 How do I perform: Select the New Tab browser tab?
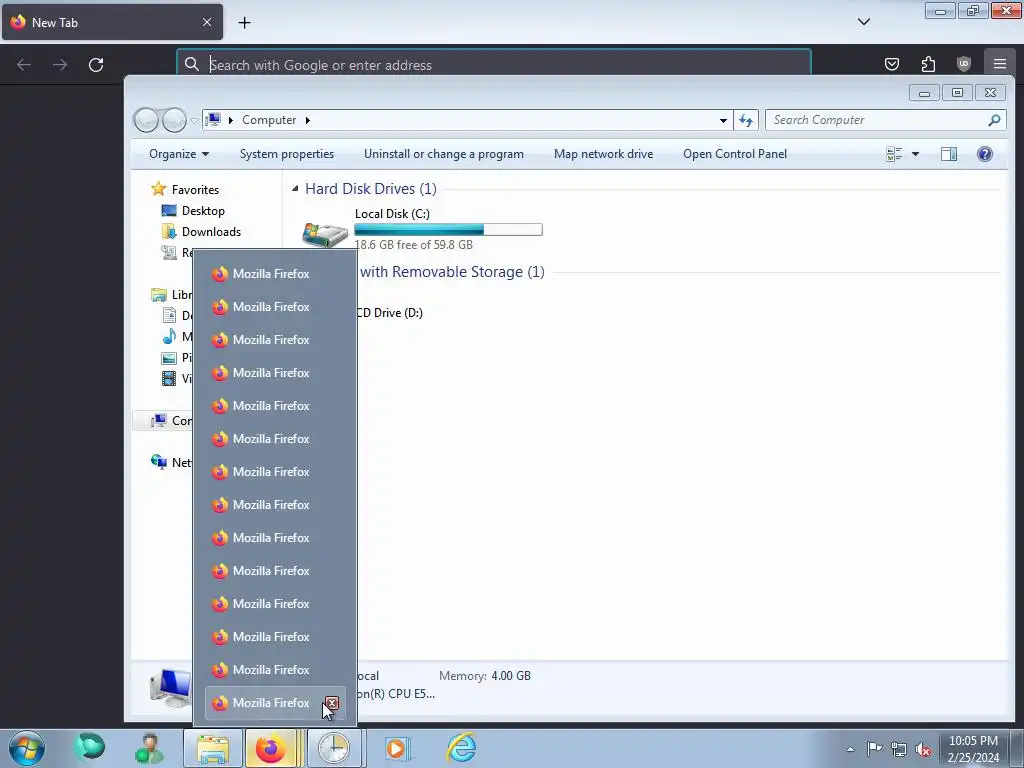coord(112,22)
